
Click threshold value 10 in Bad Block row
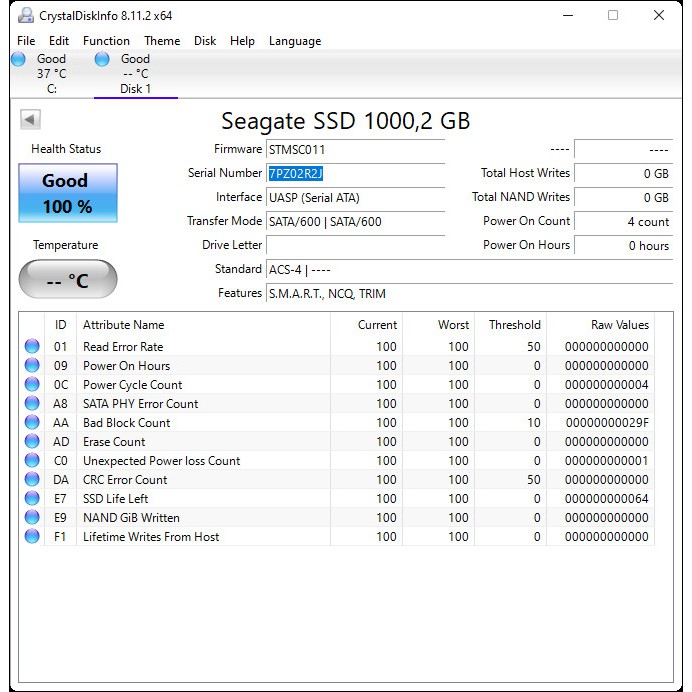(534, 423)
